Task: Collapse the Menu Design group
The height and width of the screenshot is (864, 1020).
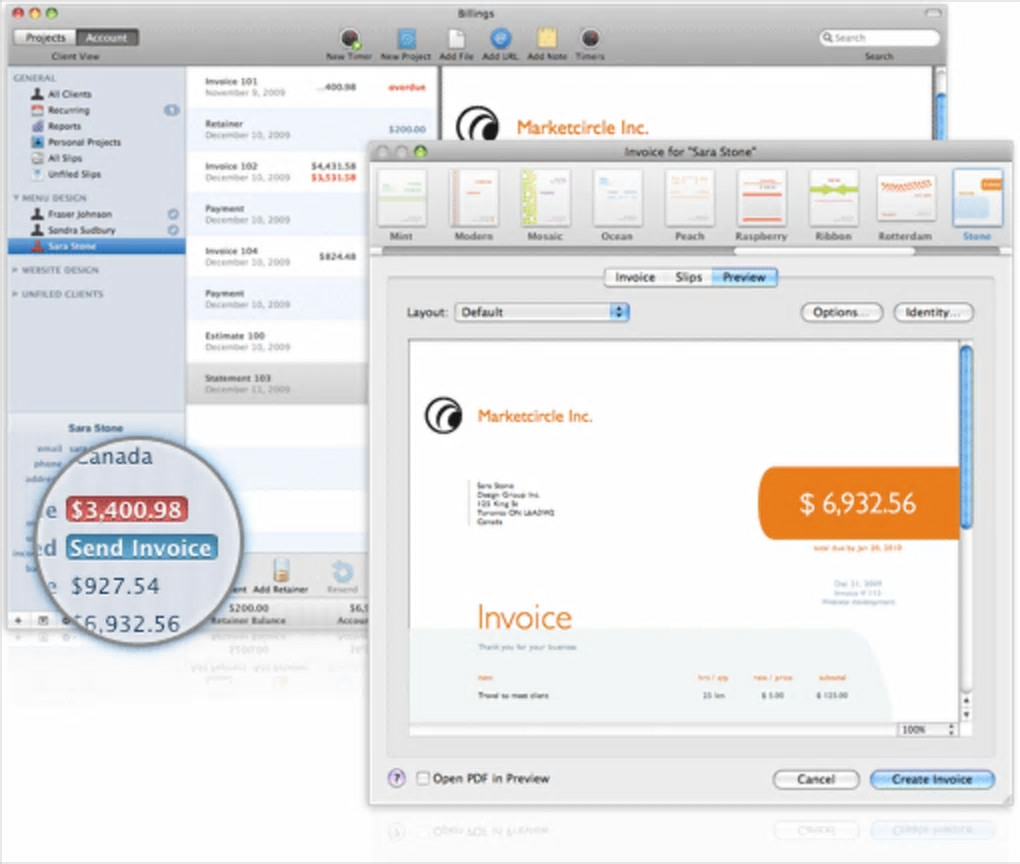Action: pyautogui.click(x=16, y=198)
